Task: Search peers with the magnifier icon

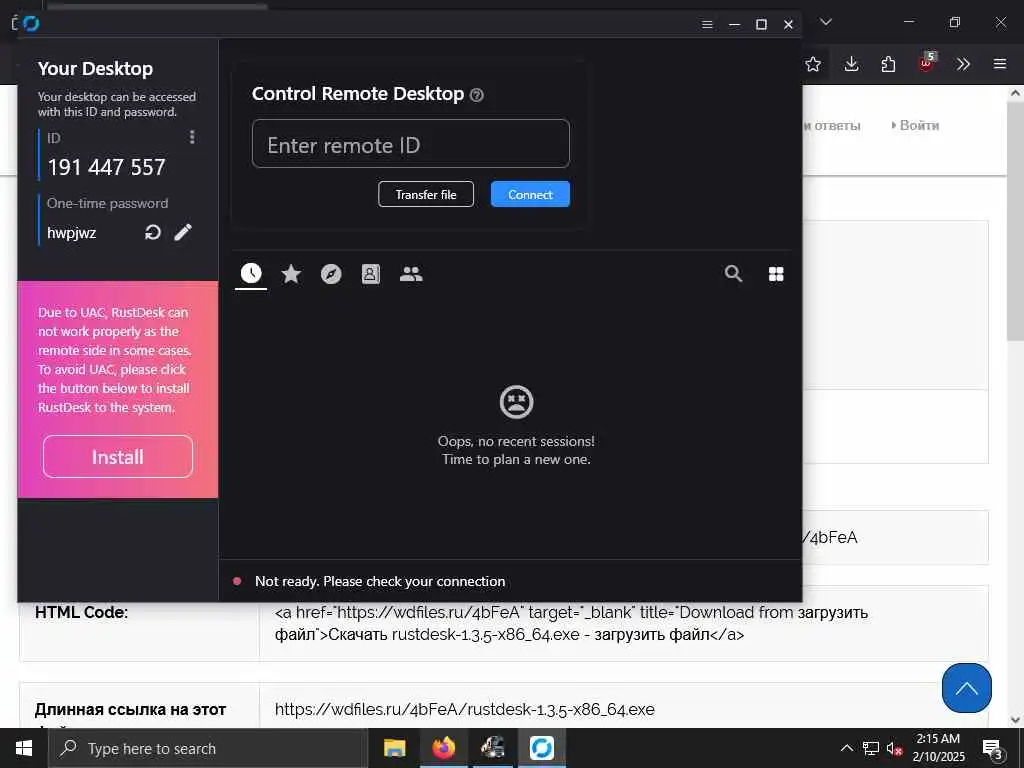Action: pos(733,274)
